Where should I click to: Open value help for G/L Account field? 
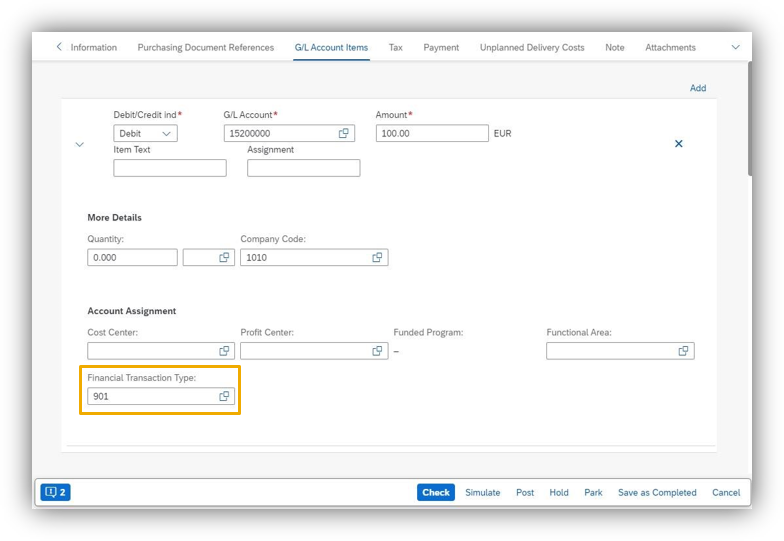[x=343, y=133]
